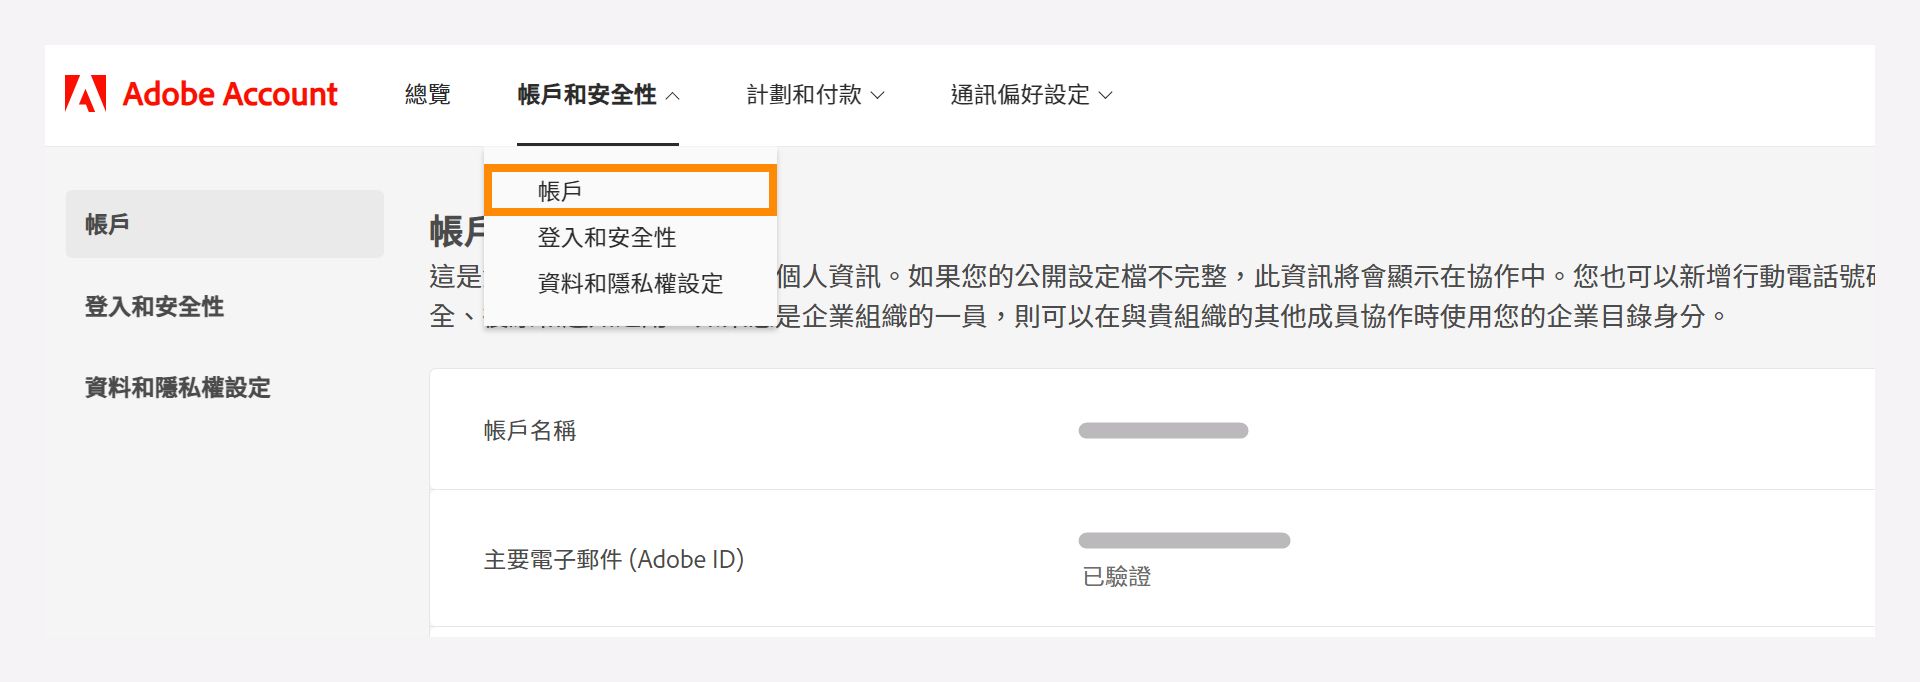The height and width of the screenshot is (682, 1920).
Task: Click the masked account name value
Action: tap(1163, 430)
